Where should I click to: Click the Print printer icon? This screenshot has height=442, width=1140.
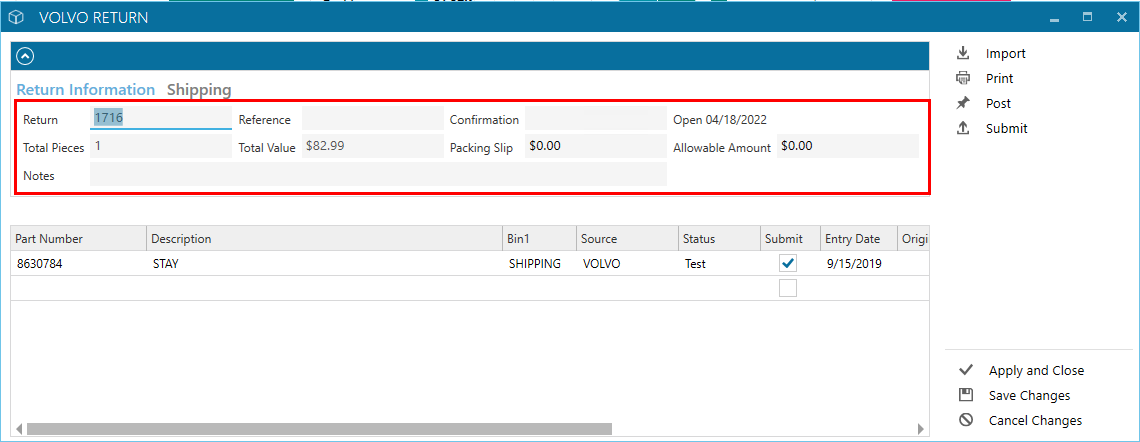click(x=963, y=78)
